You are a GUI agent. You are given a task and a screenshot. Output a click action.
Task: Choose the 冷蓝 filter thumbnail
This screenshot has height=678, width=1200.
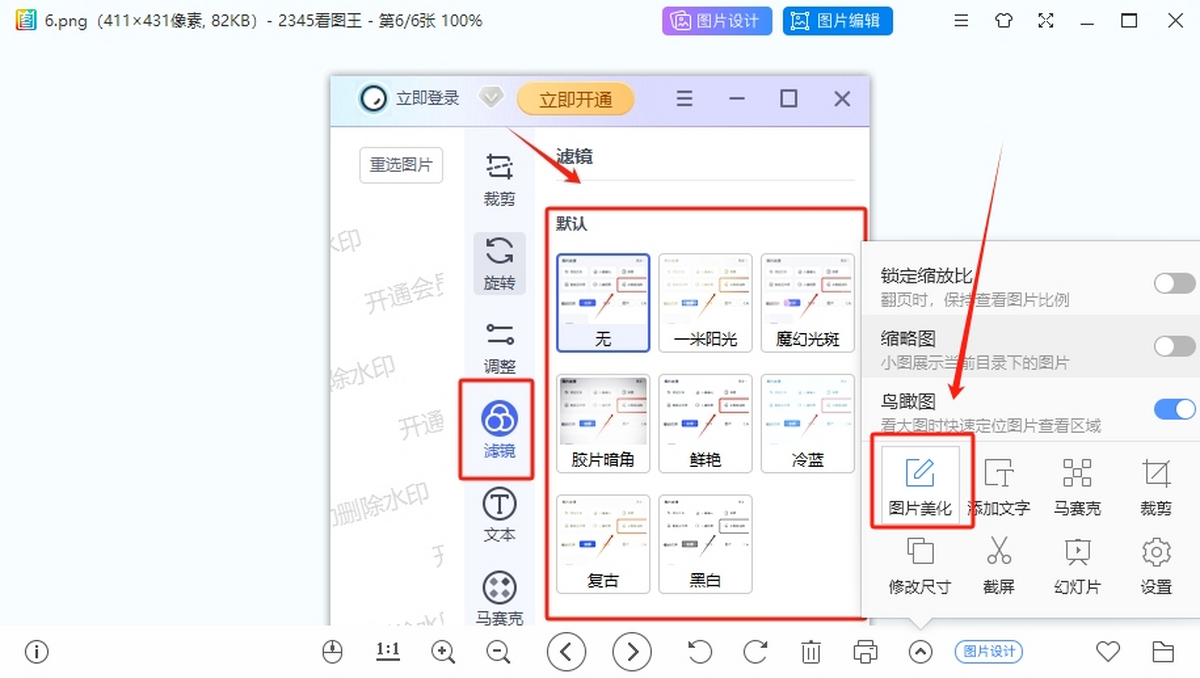click(x=808, y=424)
